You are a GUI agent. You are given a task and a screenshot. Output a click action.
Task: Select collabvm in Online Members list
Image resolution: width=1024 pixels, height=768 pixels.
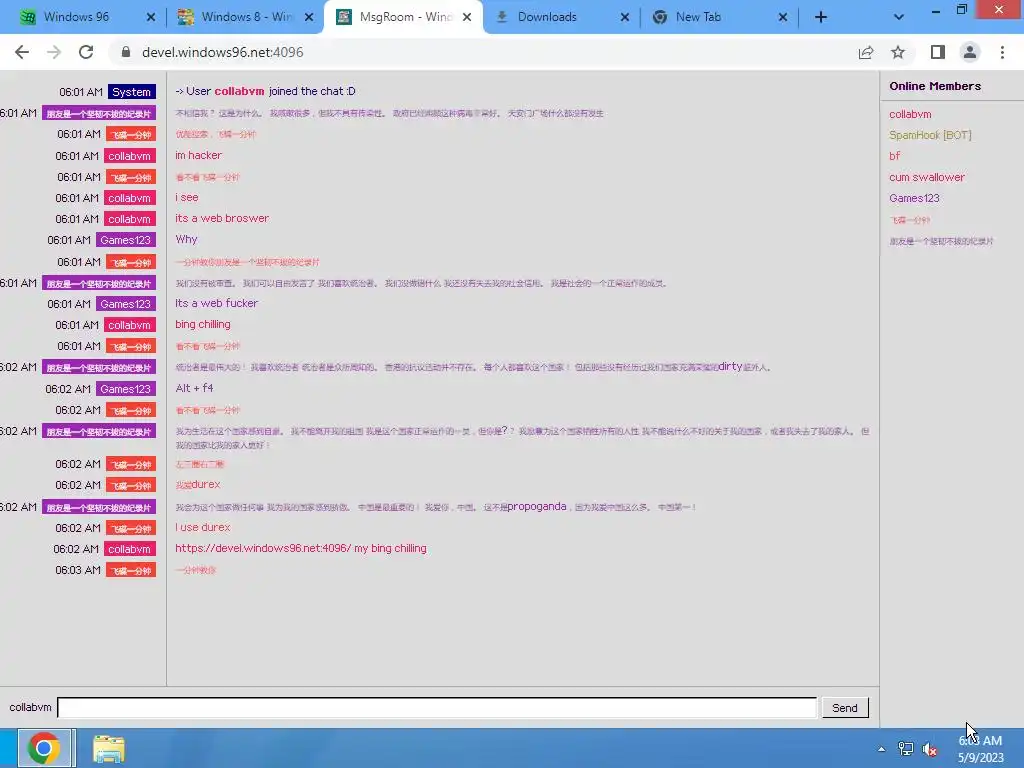point(910,114)
